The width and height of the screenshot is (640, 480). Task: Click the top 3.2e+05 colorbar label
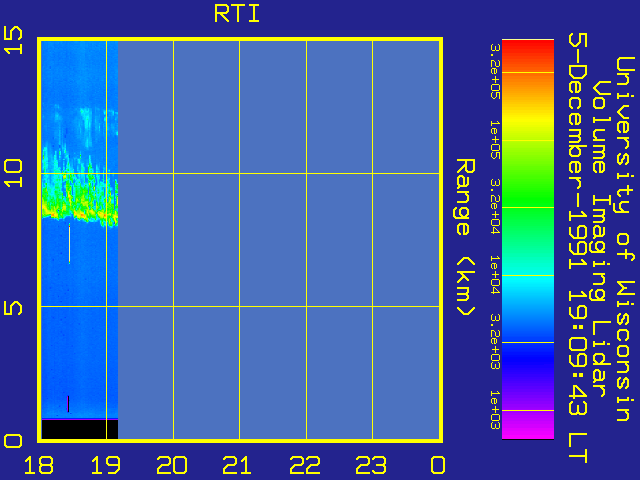point(495,71)
